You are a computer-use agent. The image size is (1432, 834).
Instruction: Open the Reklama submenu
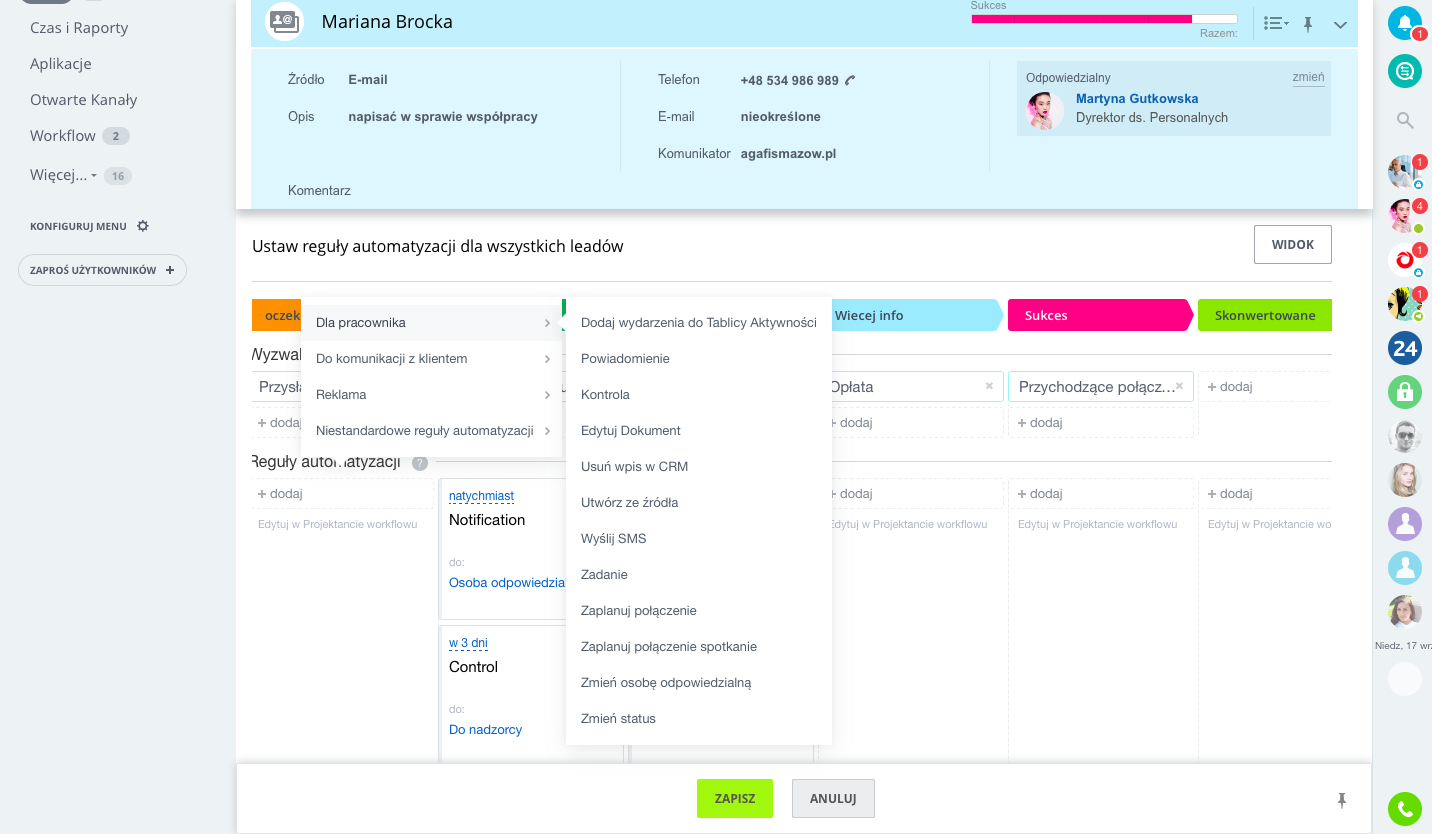(432, 394)
